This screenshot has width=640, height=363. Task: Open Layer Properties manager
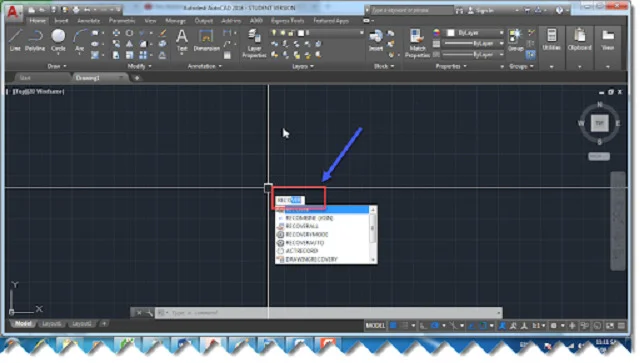(x=254, y=43)
